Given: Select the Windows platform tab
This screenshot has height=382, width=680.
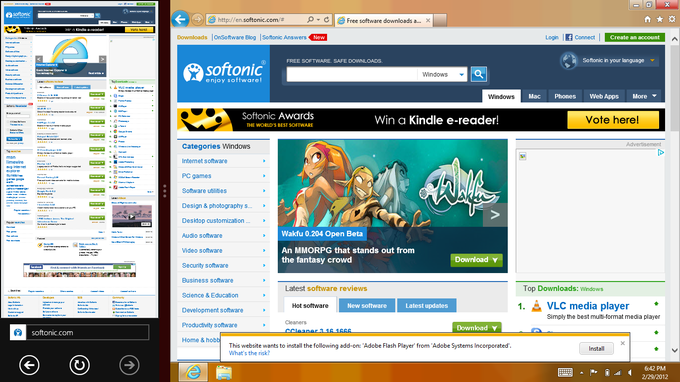Looking at the screenshot, I should [501, 96].
